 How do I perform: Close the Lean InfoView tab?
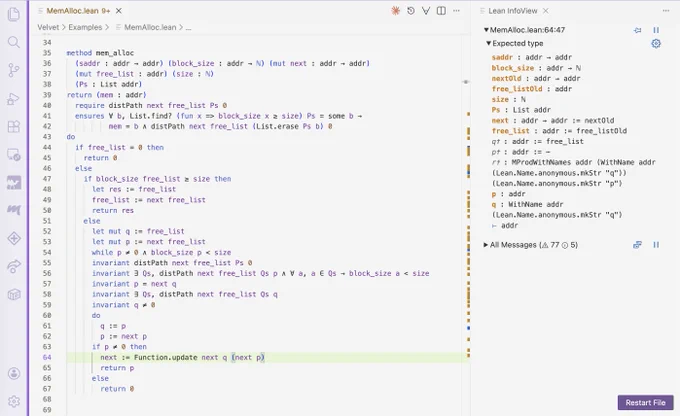coord(546,11)
